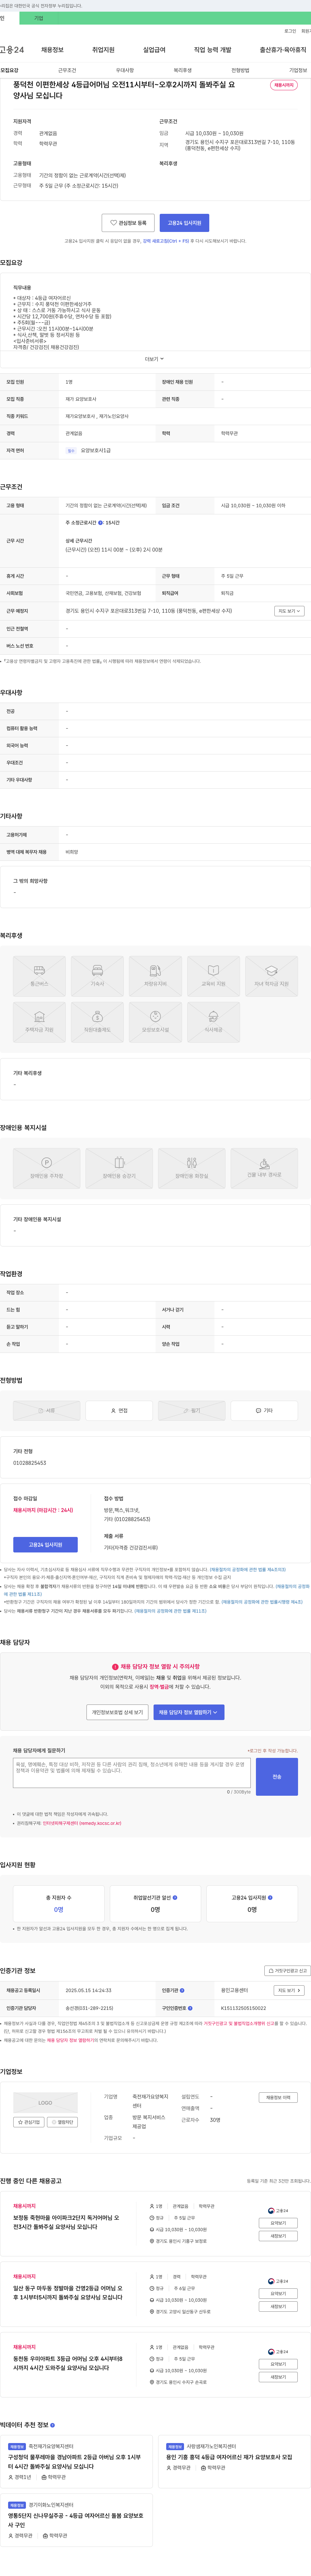Image resolution: width=311 pixels, height=2576 pixels.
Task: Open job posting about 보정동 죽현마을 아이파크
Action: (66, 2222)
